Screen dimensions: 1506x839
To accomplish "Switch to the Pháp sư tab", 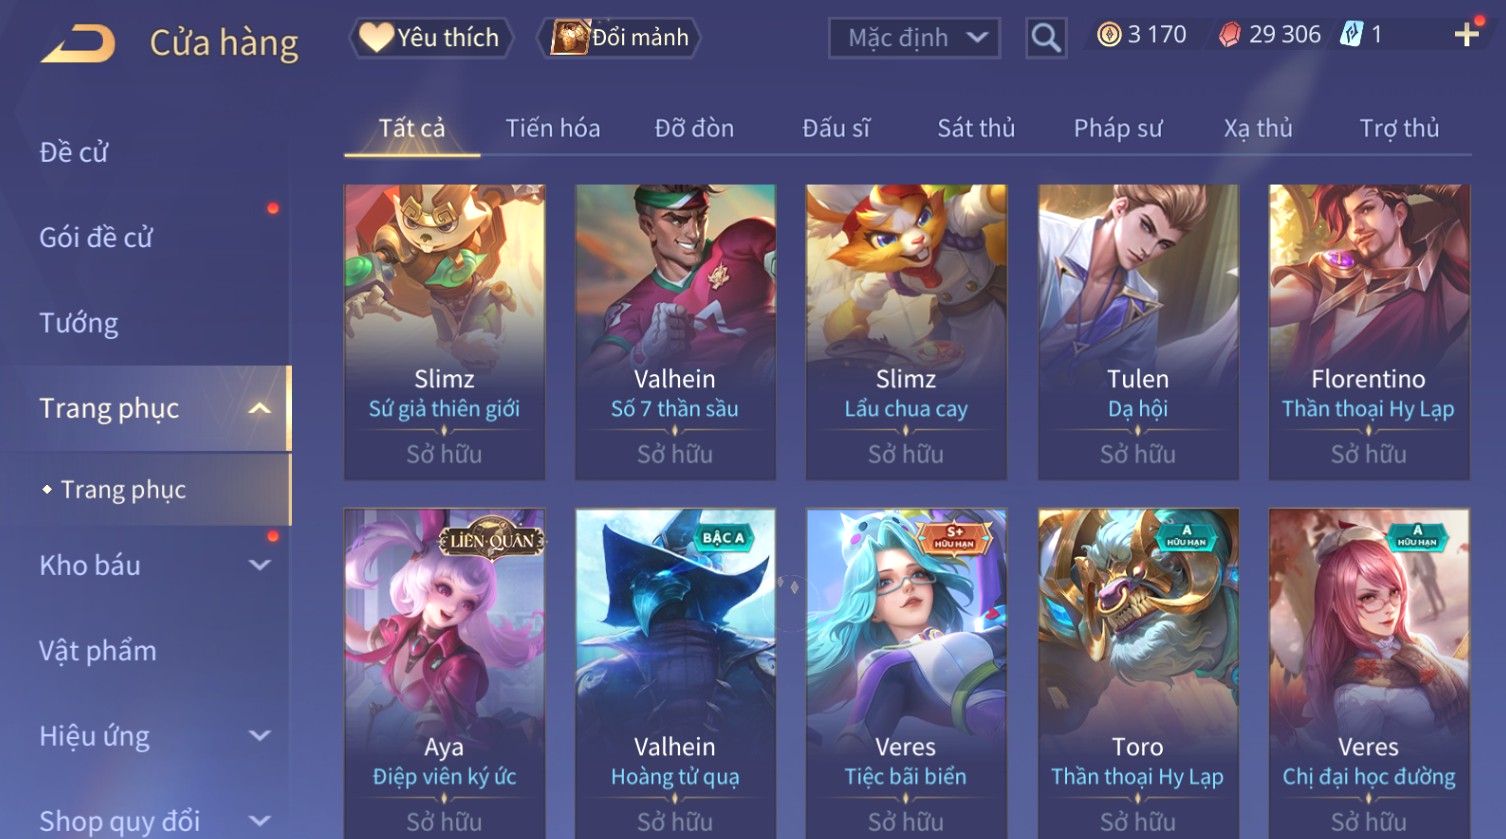I will click(x=1118, y=128).
